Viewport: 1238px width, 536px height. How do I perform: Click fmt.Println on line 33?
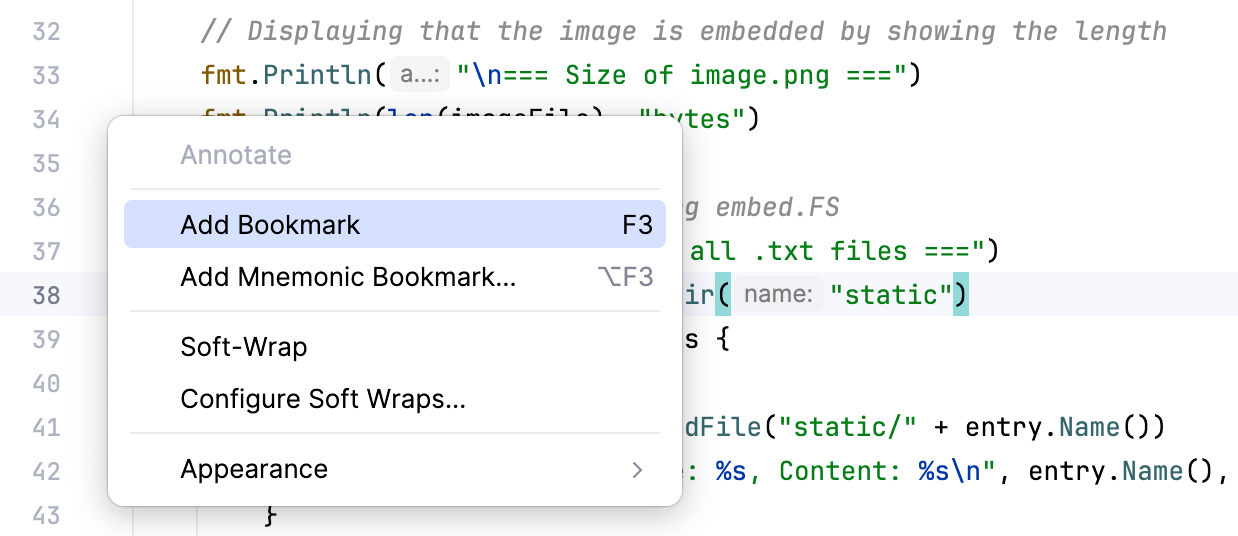point(285,75)
